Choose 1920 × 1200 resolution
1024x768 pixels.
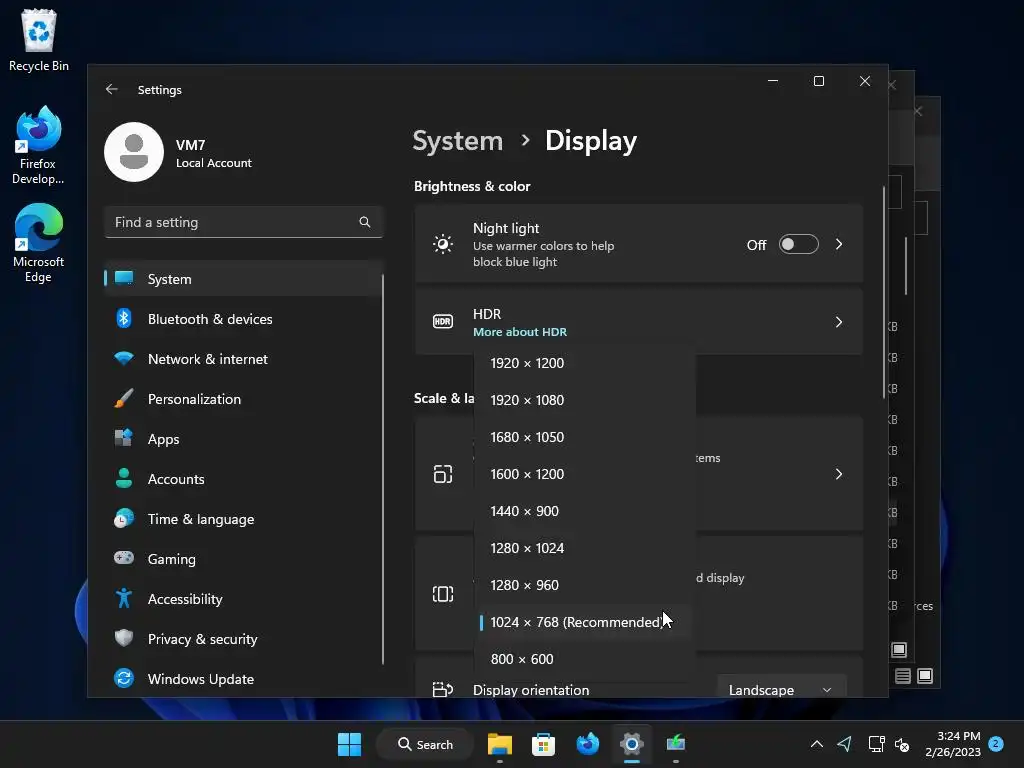(584, 363)
